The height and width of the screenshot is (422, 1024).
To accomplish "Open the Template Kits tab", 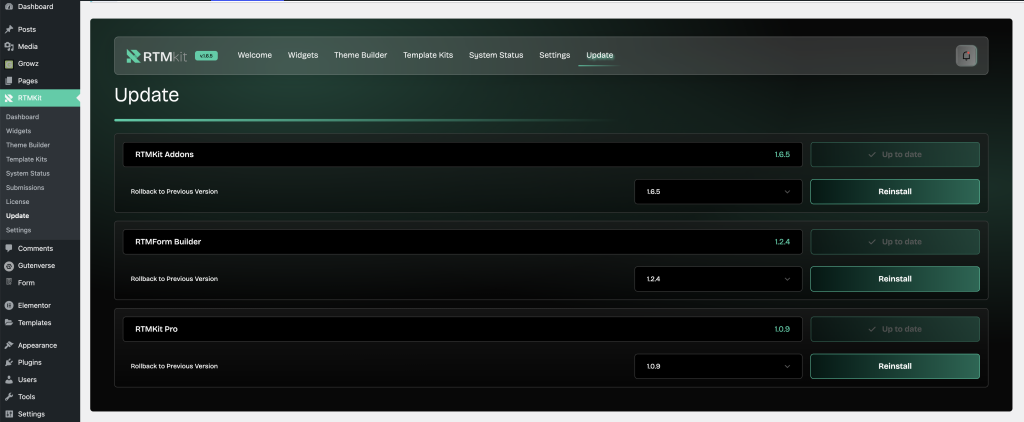I will (427, 55).
